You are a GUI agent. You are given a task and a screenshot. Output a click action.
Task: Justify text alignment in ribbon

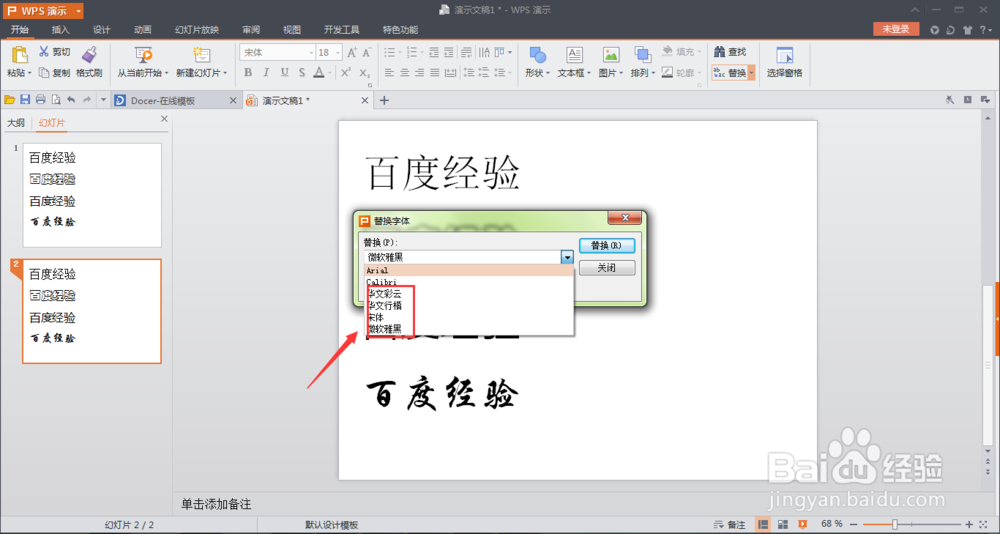pyautogui.click(x=435, y=73)
